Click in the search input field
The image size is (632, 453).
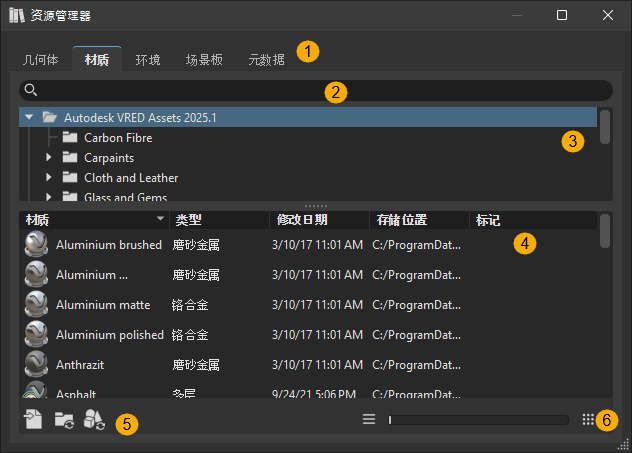(x=316, y=90)
